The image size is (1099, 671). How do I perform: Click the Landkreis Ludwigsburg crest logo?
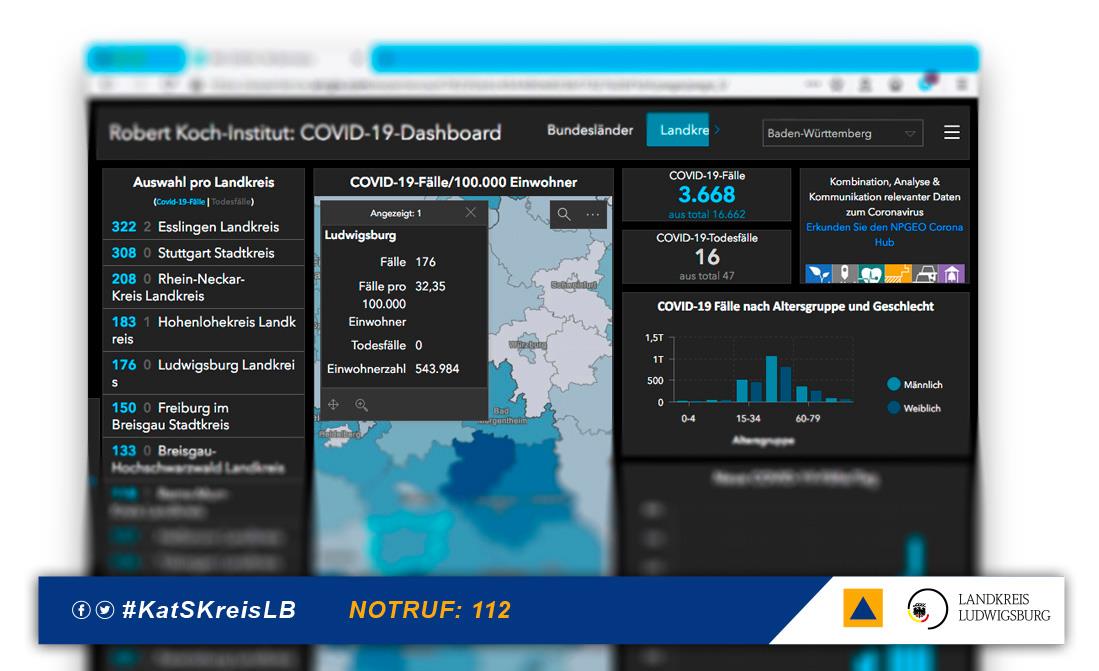927,609
